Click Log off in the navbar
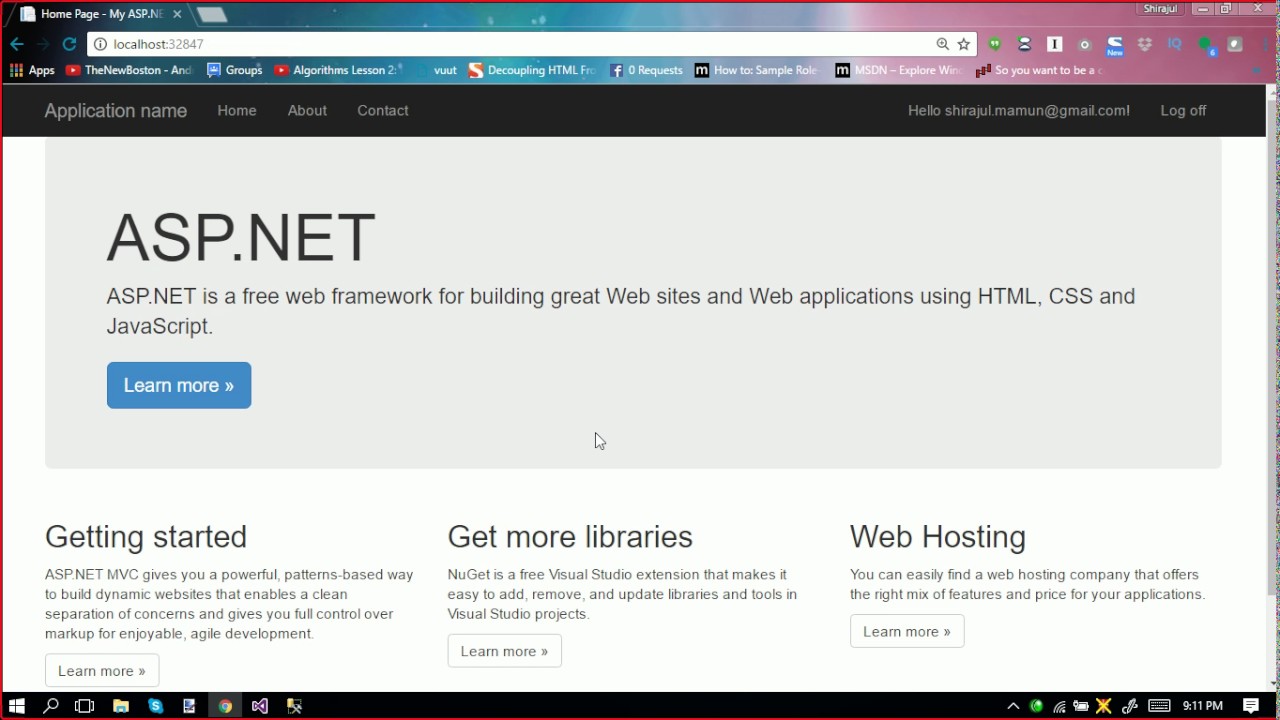Viewport: 1280px width, 720px height. [x=1183, y=111]
